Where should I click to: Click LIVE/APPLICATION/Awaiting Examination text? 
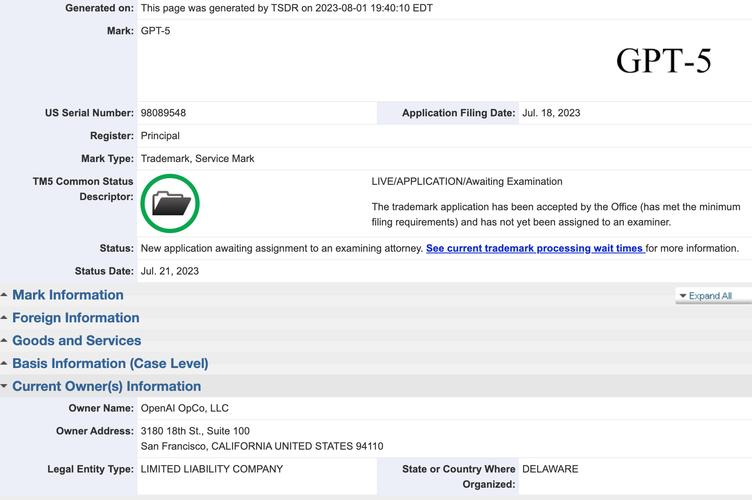467,182
